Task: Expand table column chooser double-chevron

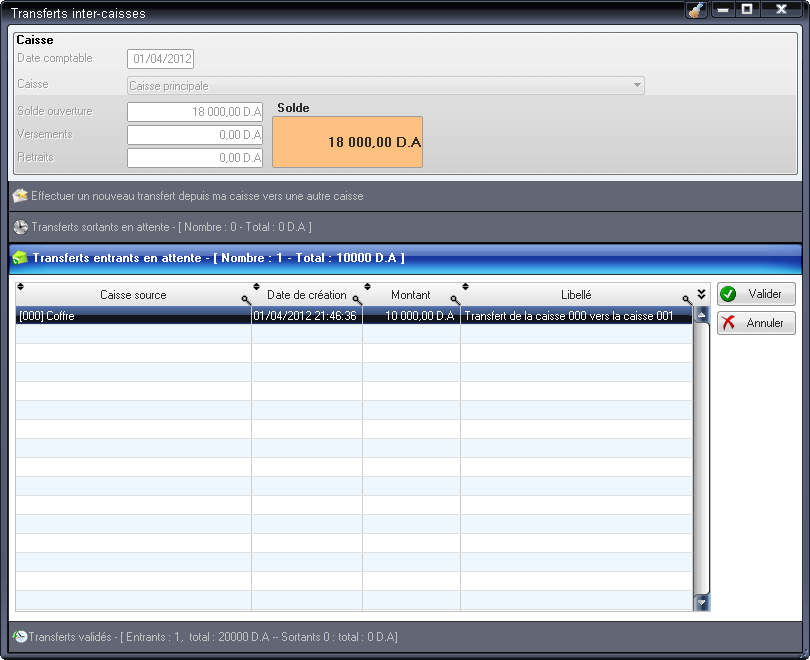Action: [702, 294]
